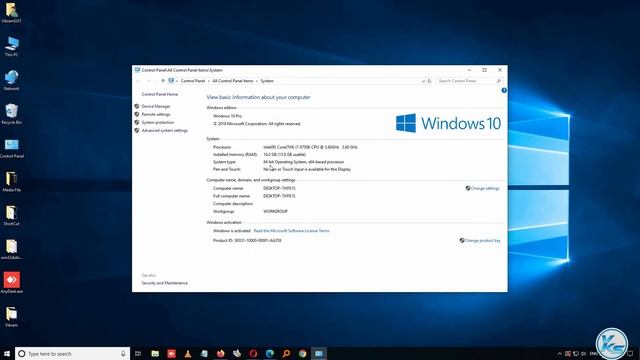Open Task View from taskbar

tap(138, 353)
